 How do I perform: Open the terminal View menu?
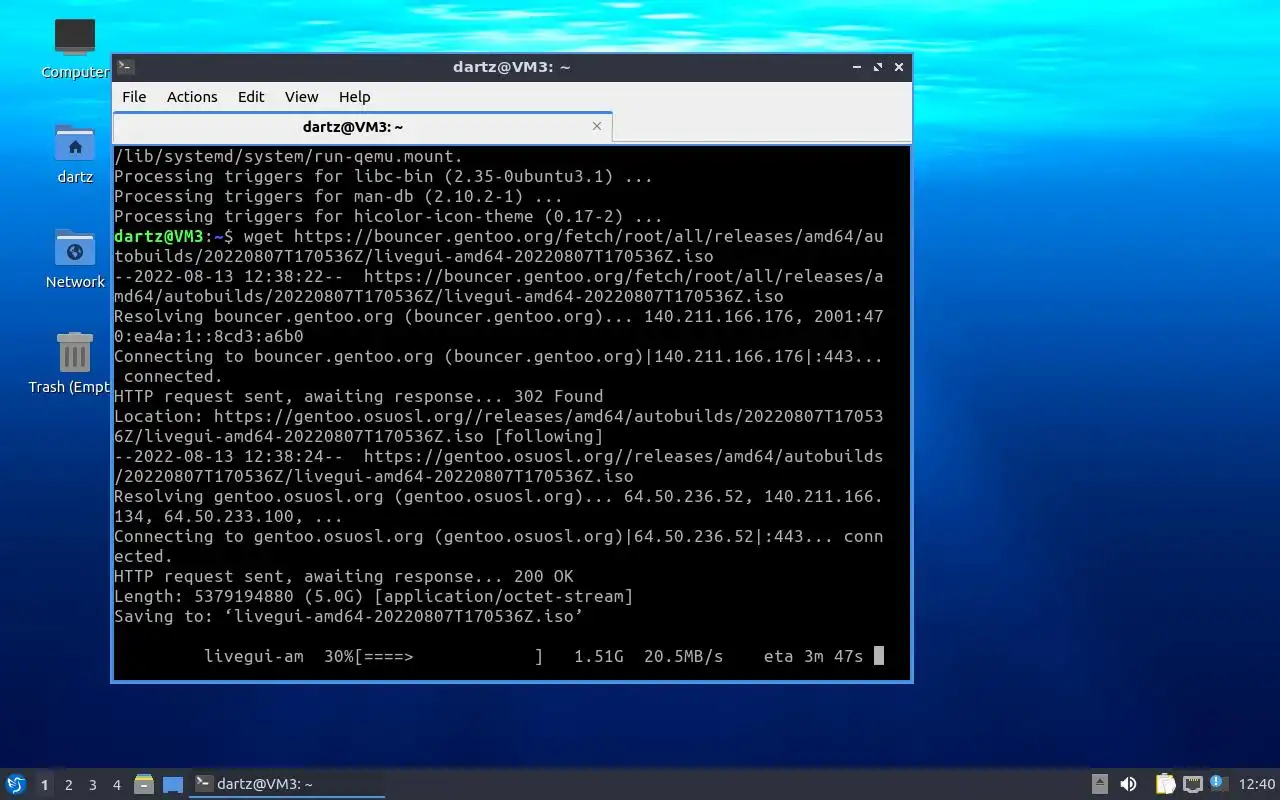(301, 97)
